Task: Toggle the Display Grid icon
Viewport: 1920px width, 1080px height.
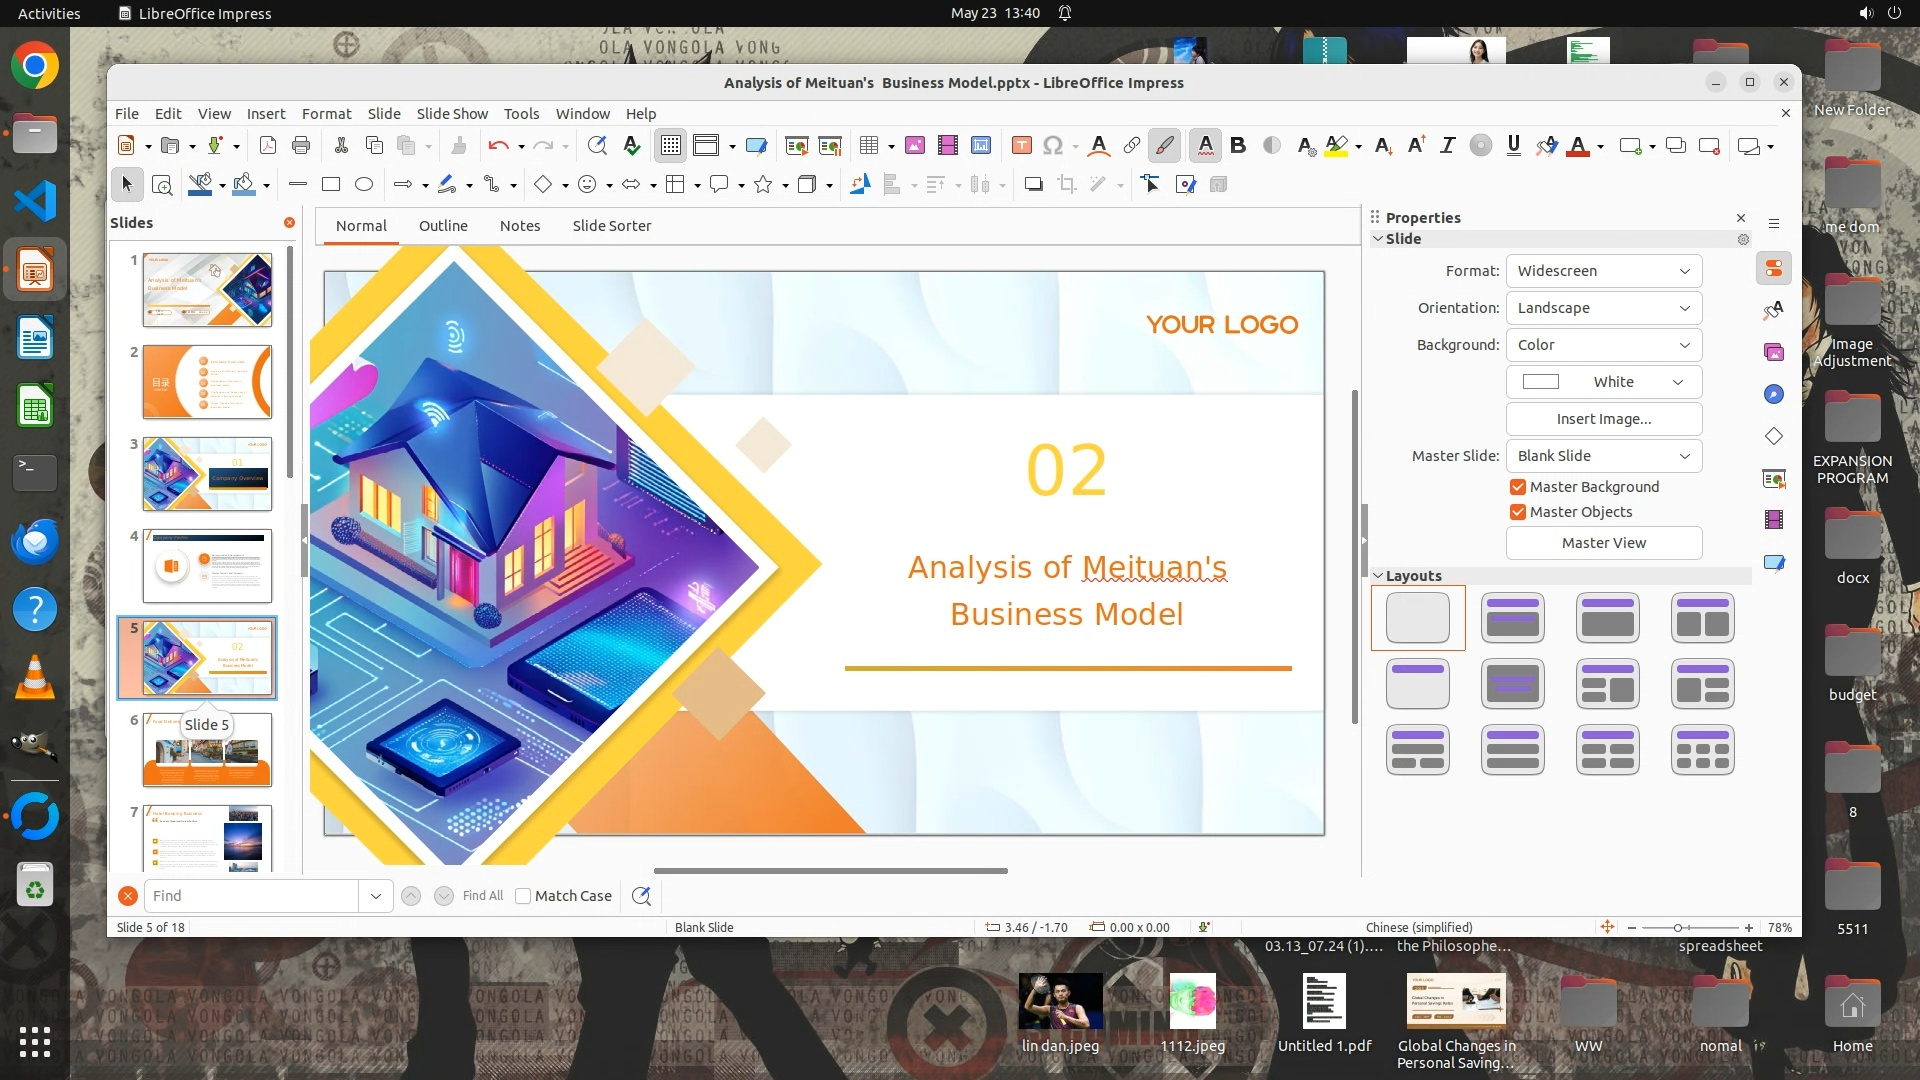Action: pos(670,146)
